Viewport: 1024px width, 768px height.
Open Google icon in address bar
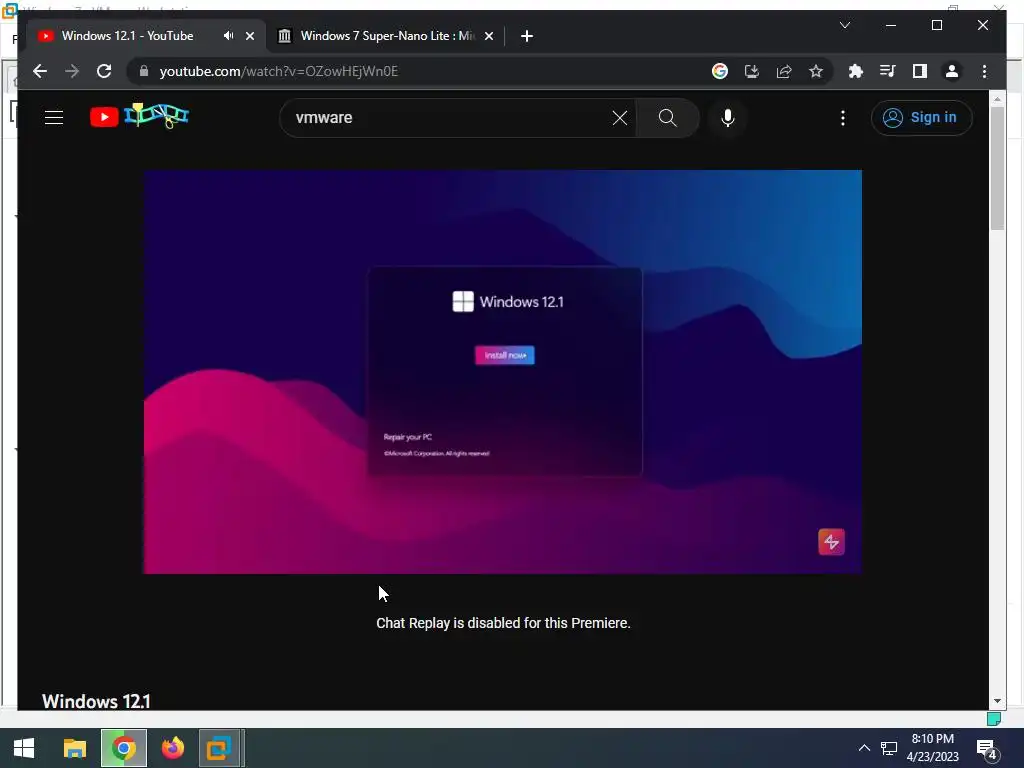coord(720,71)
